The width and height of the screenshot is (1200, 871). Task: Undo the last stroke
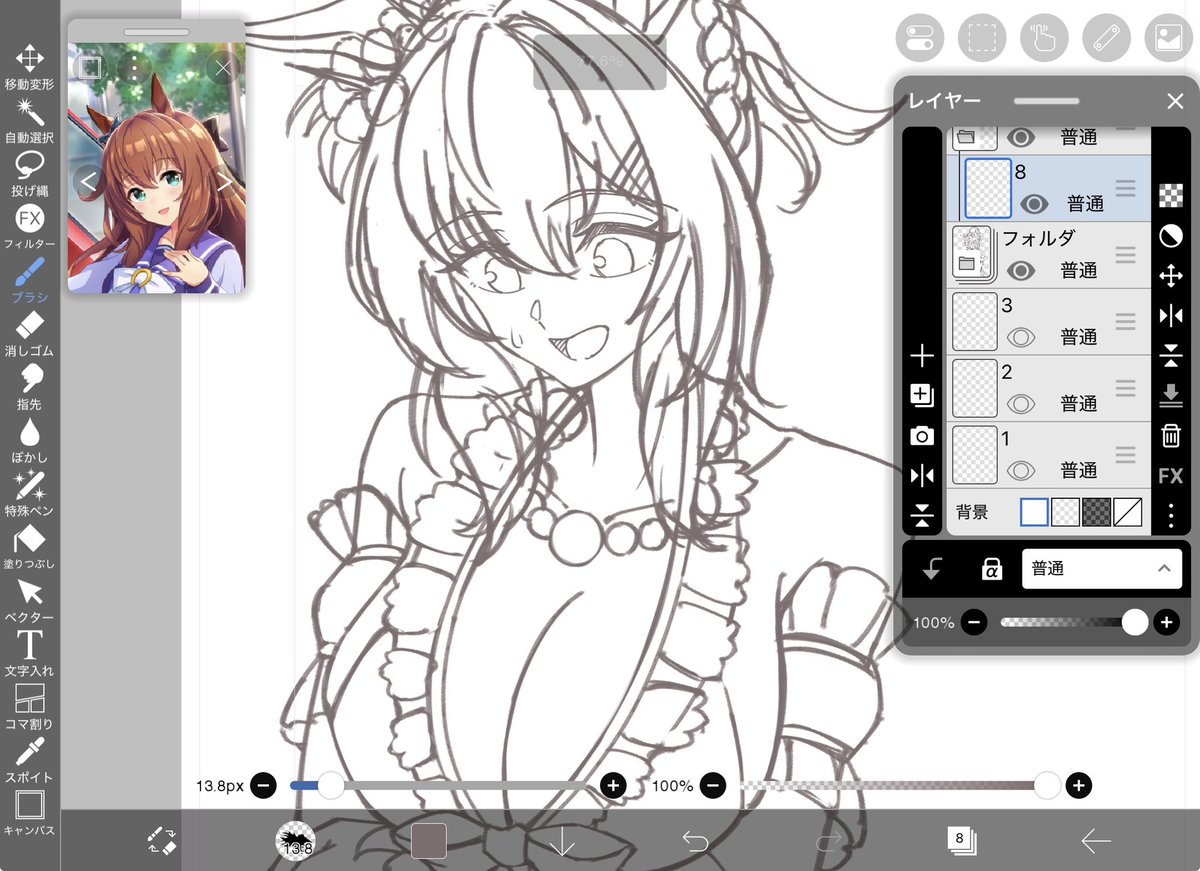pyautogui.click(x=695, y=842)
